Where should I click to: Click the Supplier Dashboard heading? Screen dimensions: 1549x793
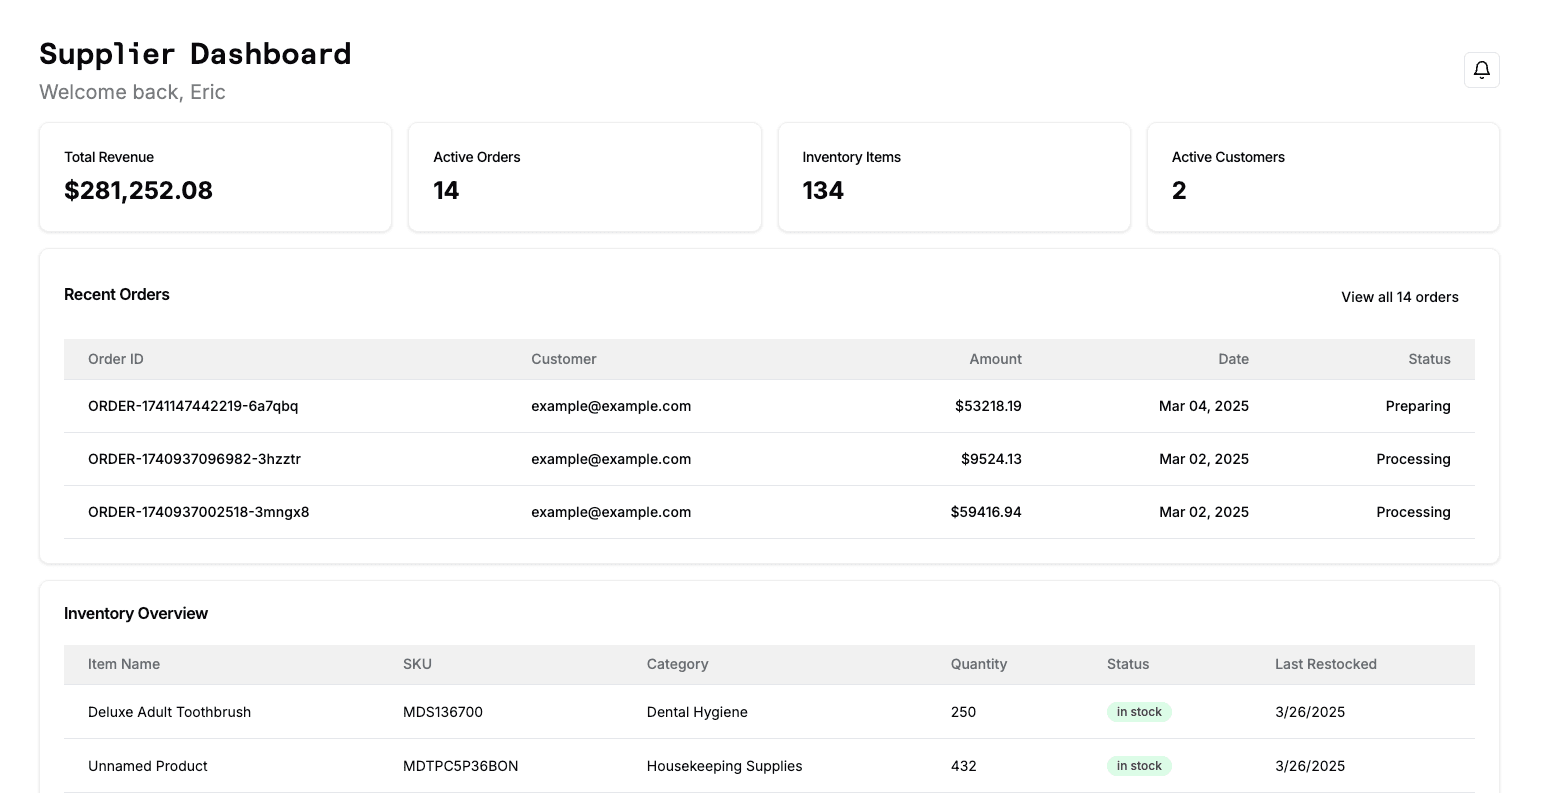(195, 54)
